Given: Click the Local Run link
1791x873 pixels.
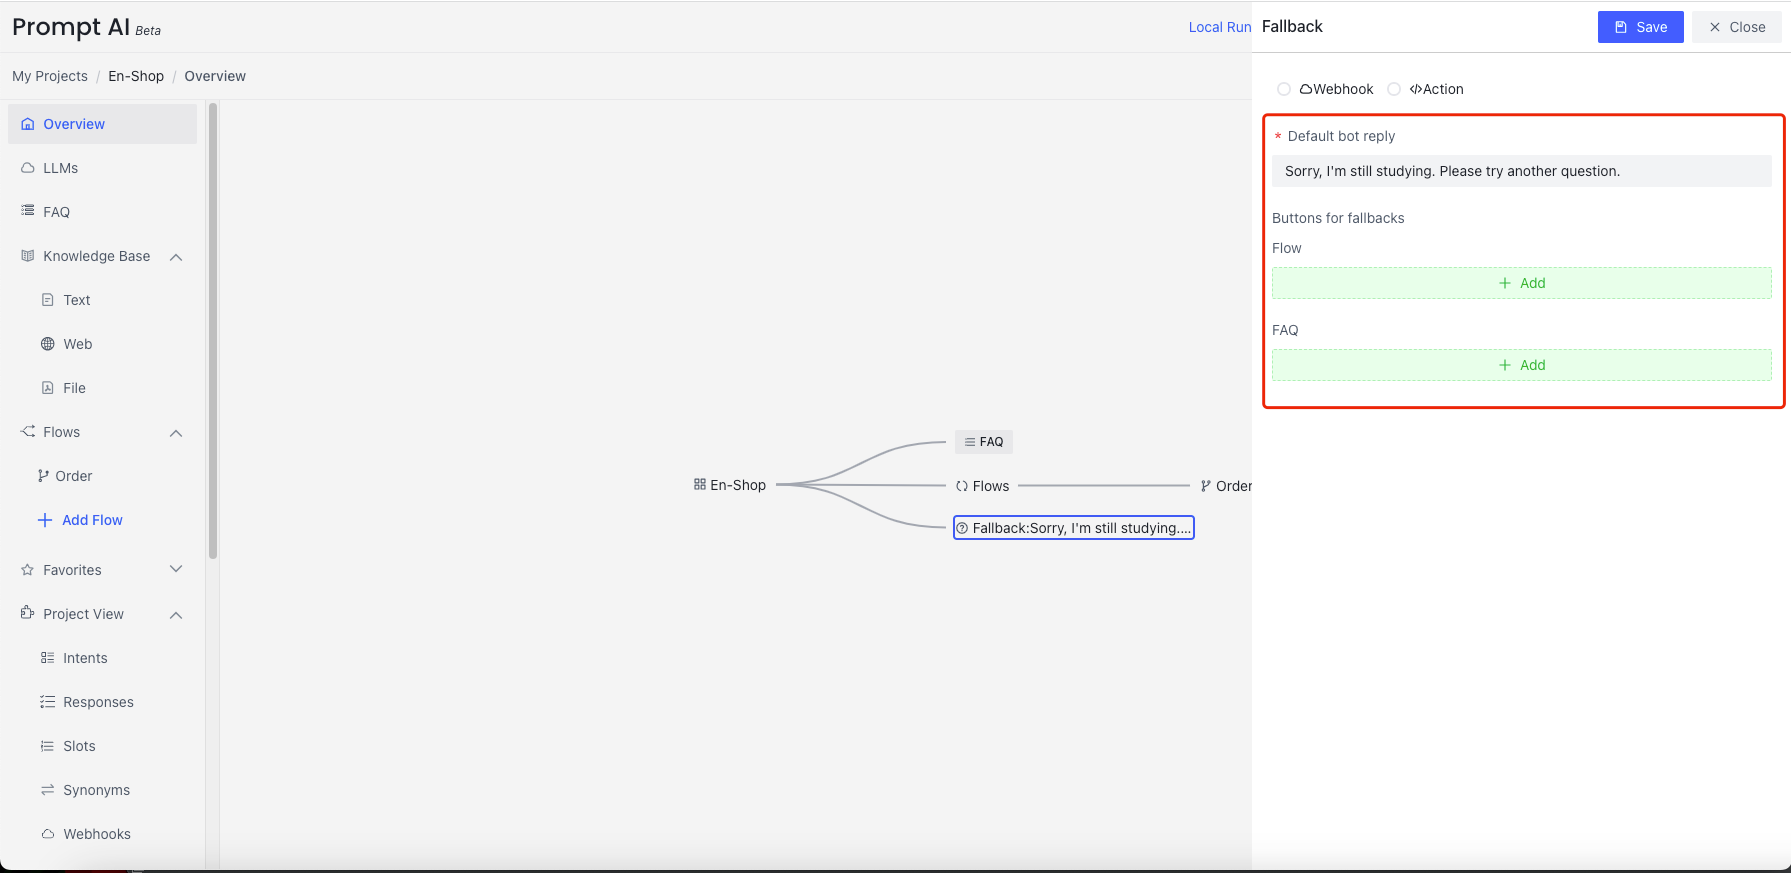Looking at the screenshot, I should (x=1219, y=27).
